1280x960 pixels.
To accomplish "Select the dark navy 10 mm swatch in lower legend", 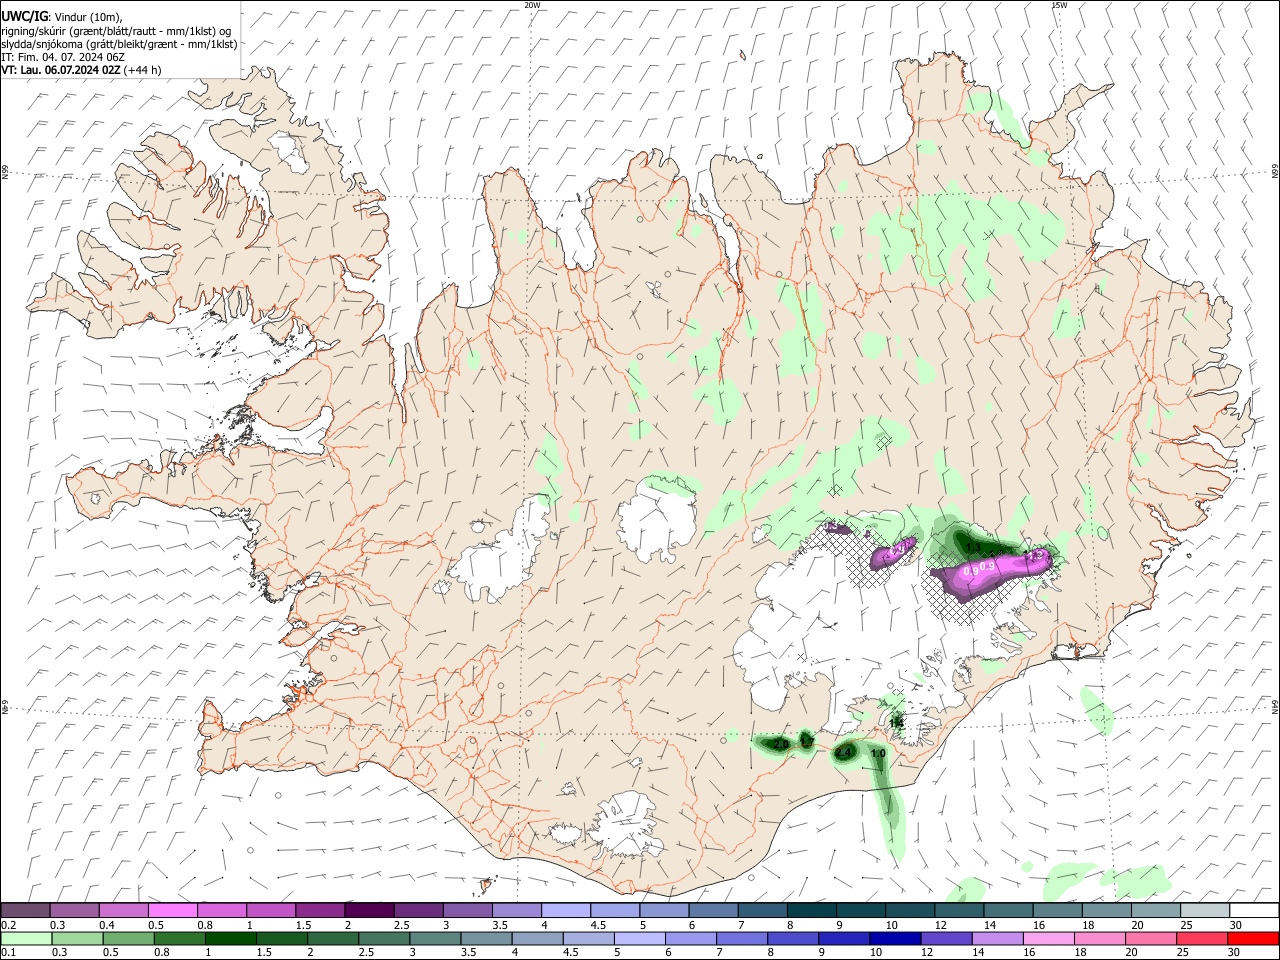I will [894, 939].
